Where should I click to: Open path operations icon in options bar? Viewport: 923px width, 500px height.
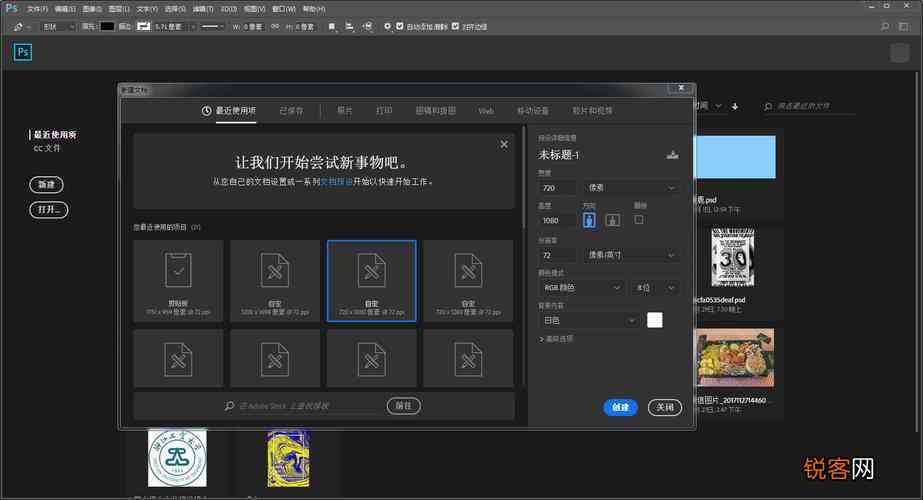332,27
